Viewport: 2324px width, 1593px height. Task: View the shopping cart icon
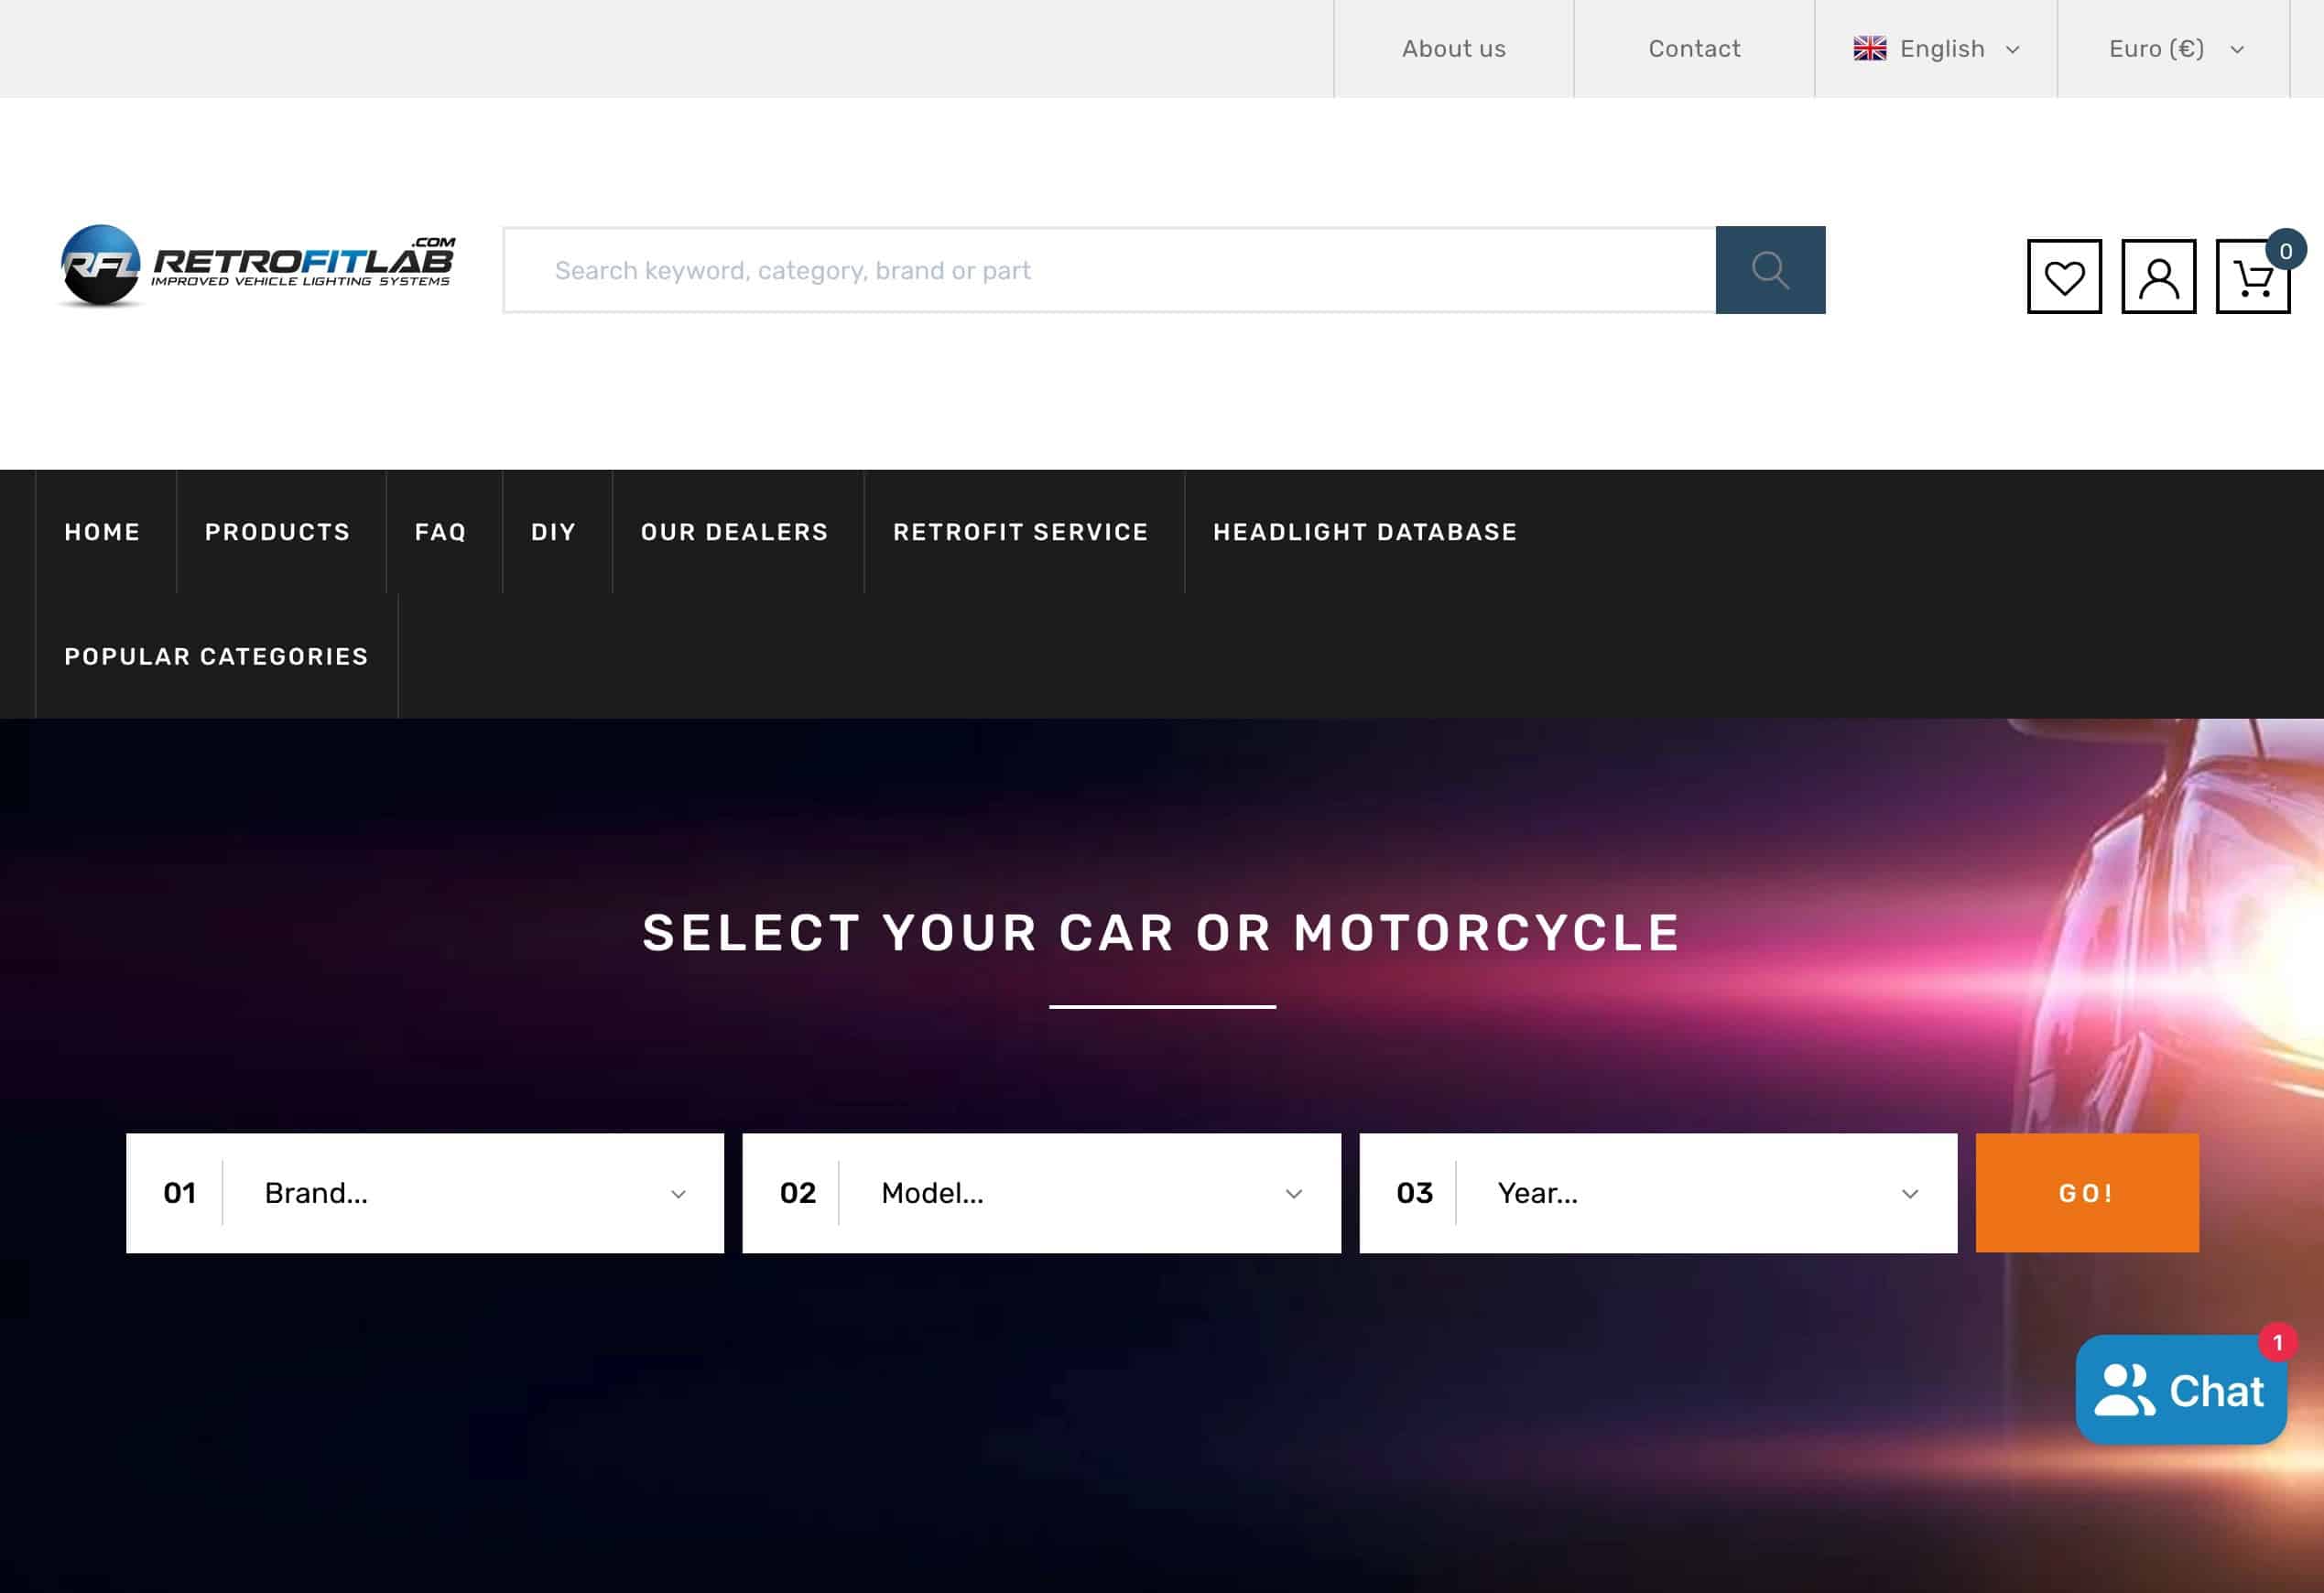tap(2252, 277)
